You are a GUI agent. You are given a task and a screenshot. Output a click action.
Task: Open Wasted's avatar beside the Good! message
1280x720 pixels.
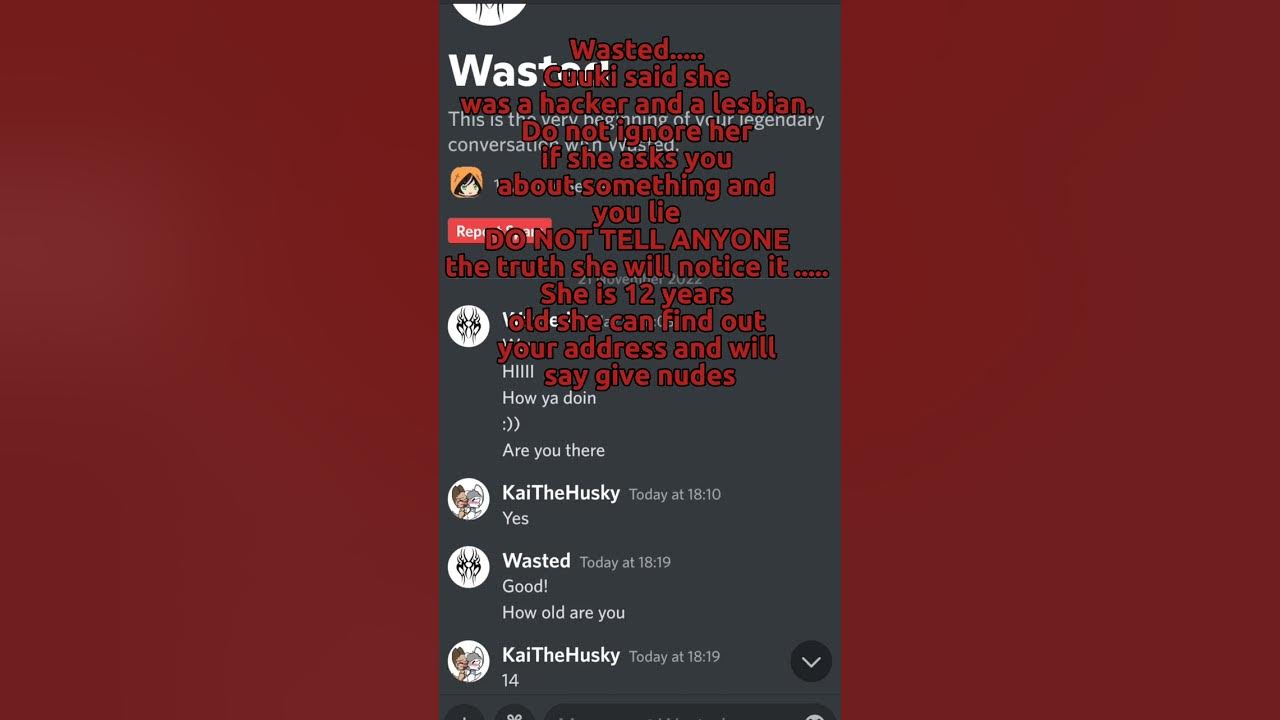coord(468,567)
